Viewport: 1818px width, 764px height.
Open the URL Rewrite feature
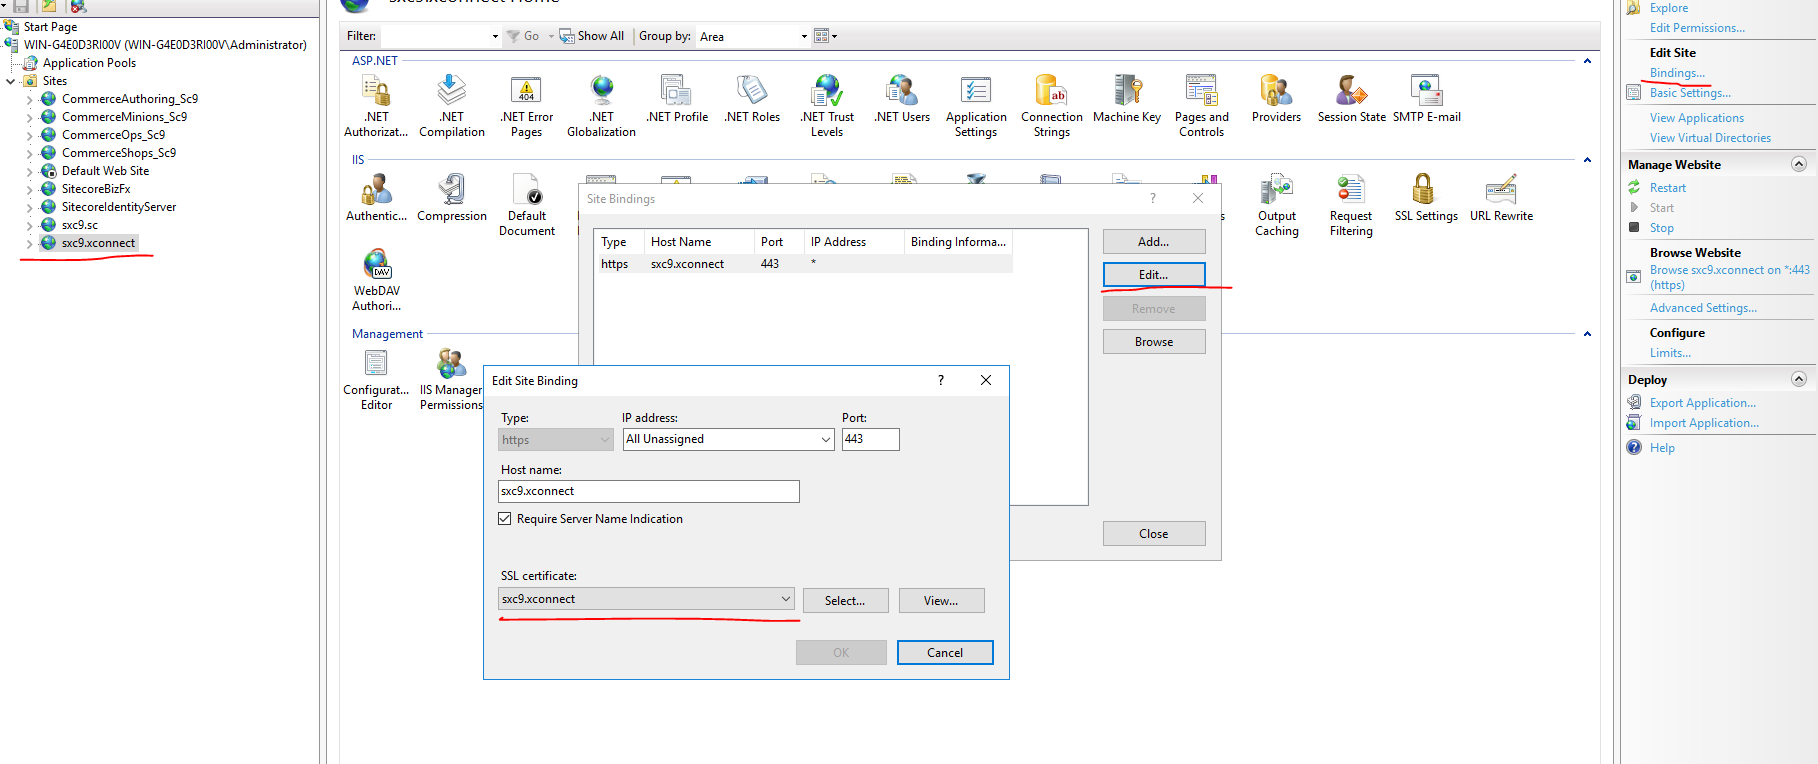pyautogui.click(x=1501, y=198)
